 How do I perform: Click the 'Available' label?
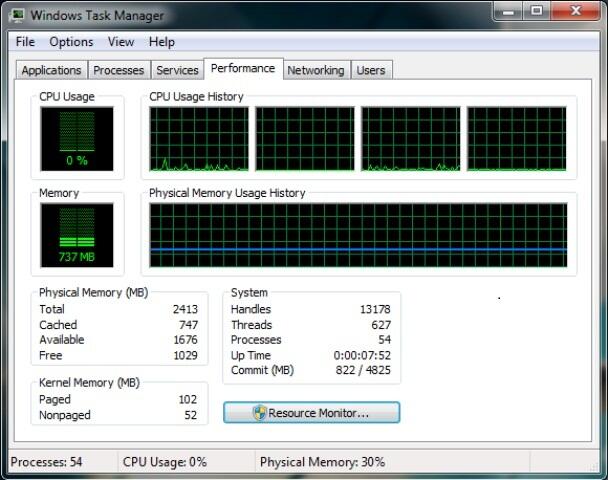(x=62, y=340)
